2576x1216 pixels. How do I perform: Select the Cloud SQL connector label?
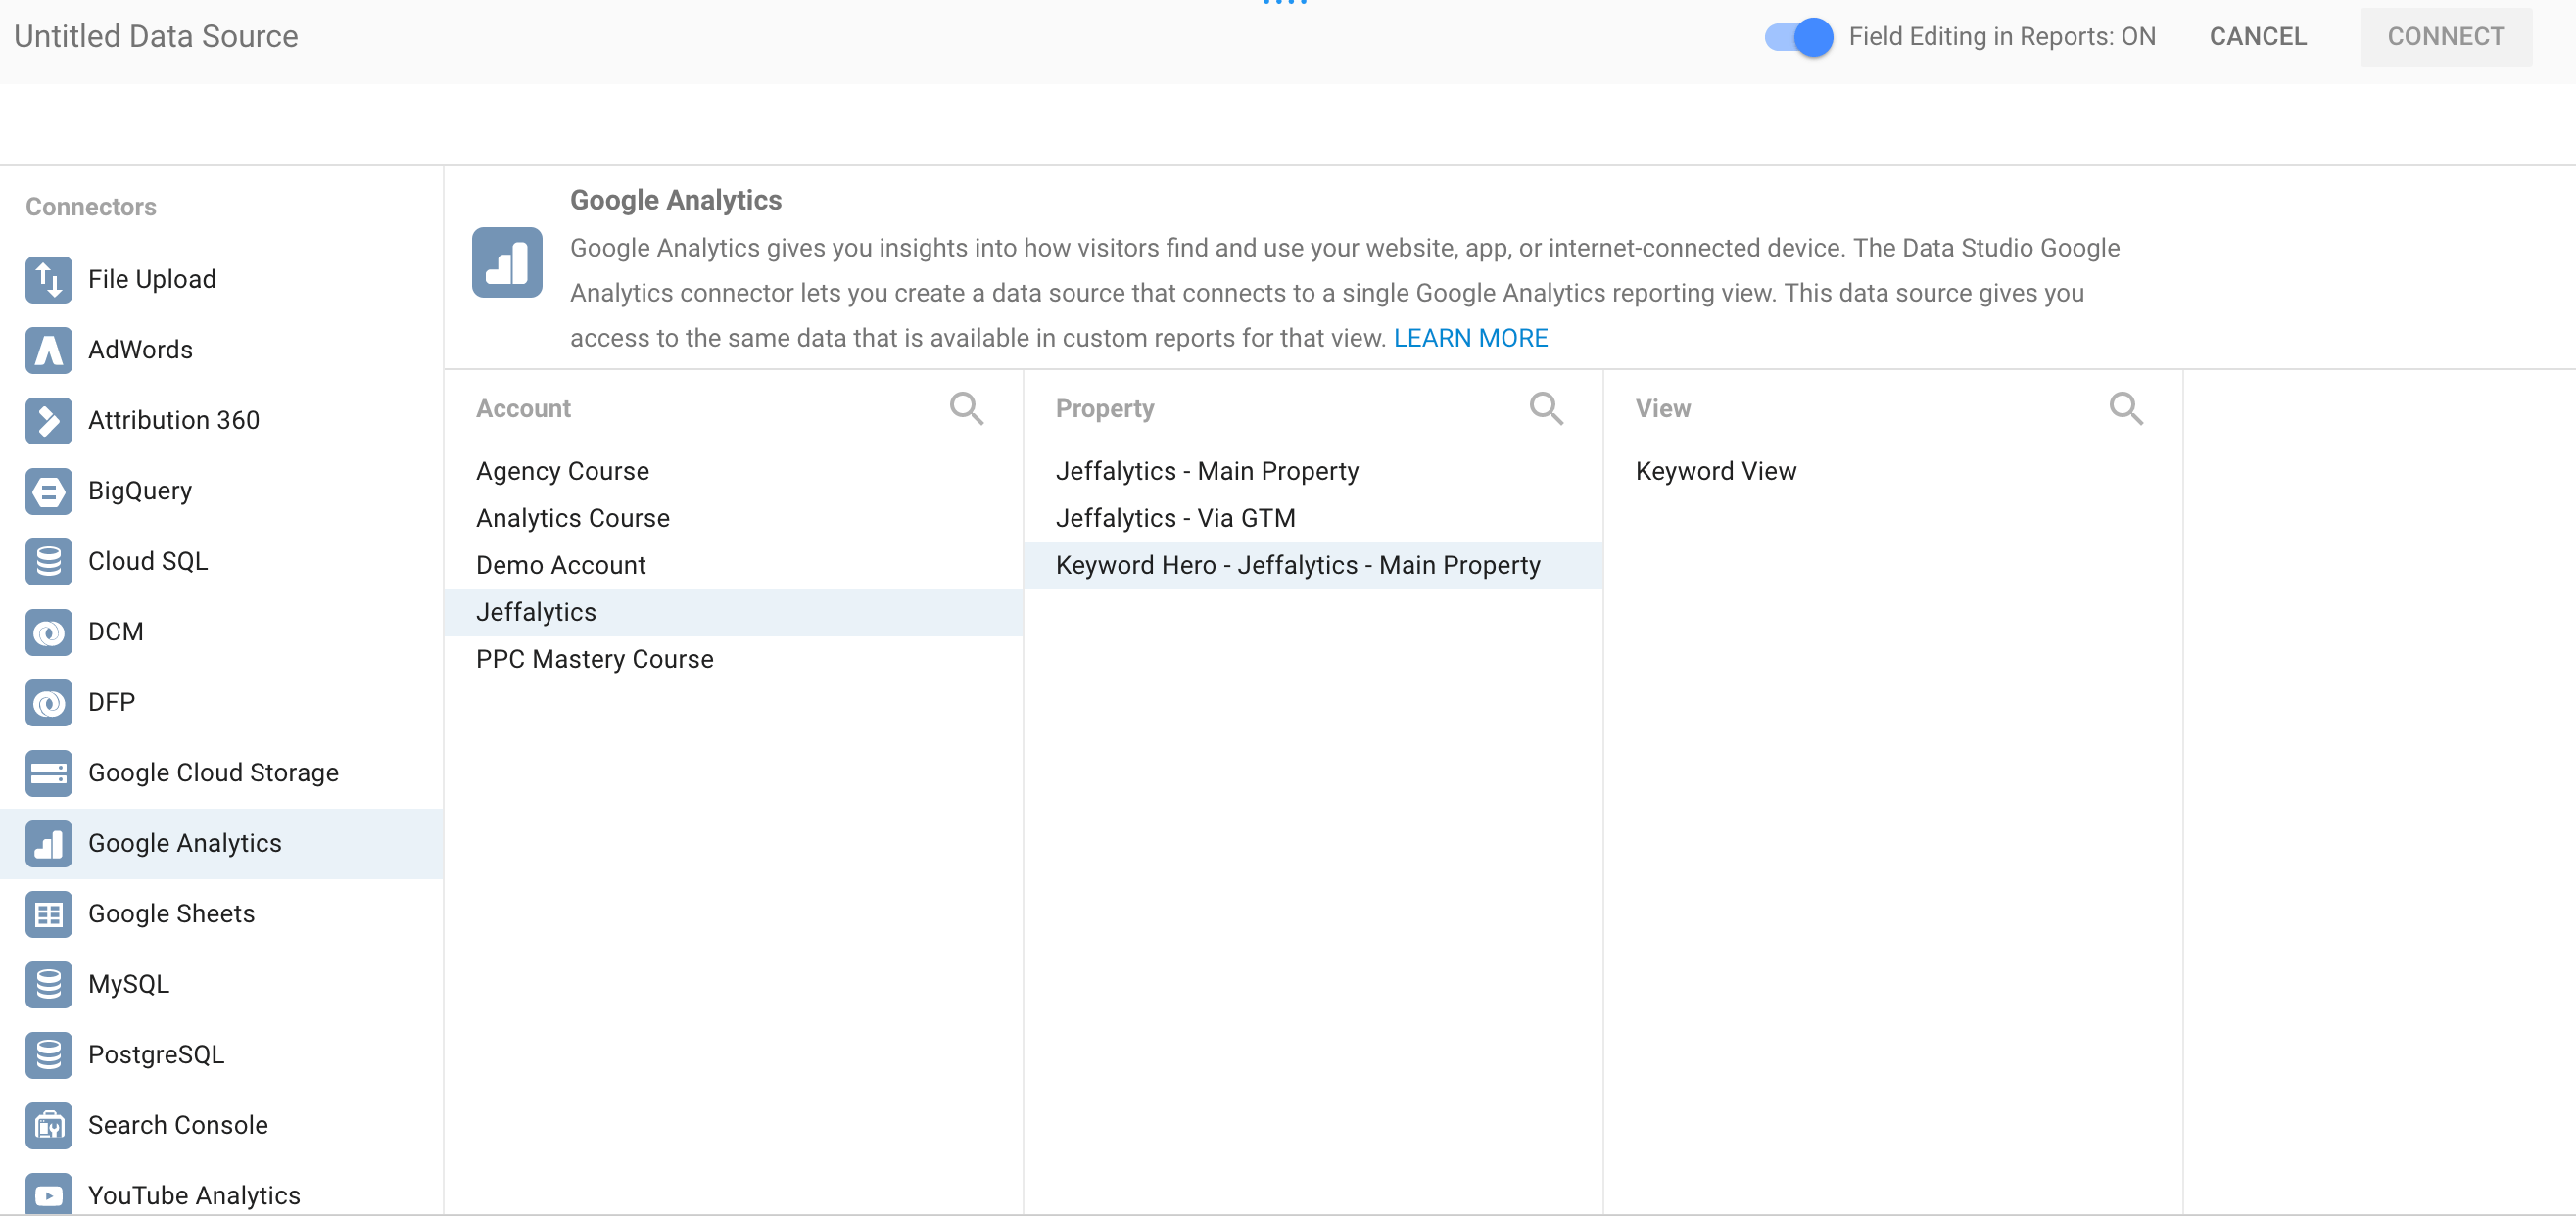tap(148, 561)
